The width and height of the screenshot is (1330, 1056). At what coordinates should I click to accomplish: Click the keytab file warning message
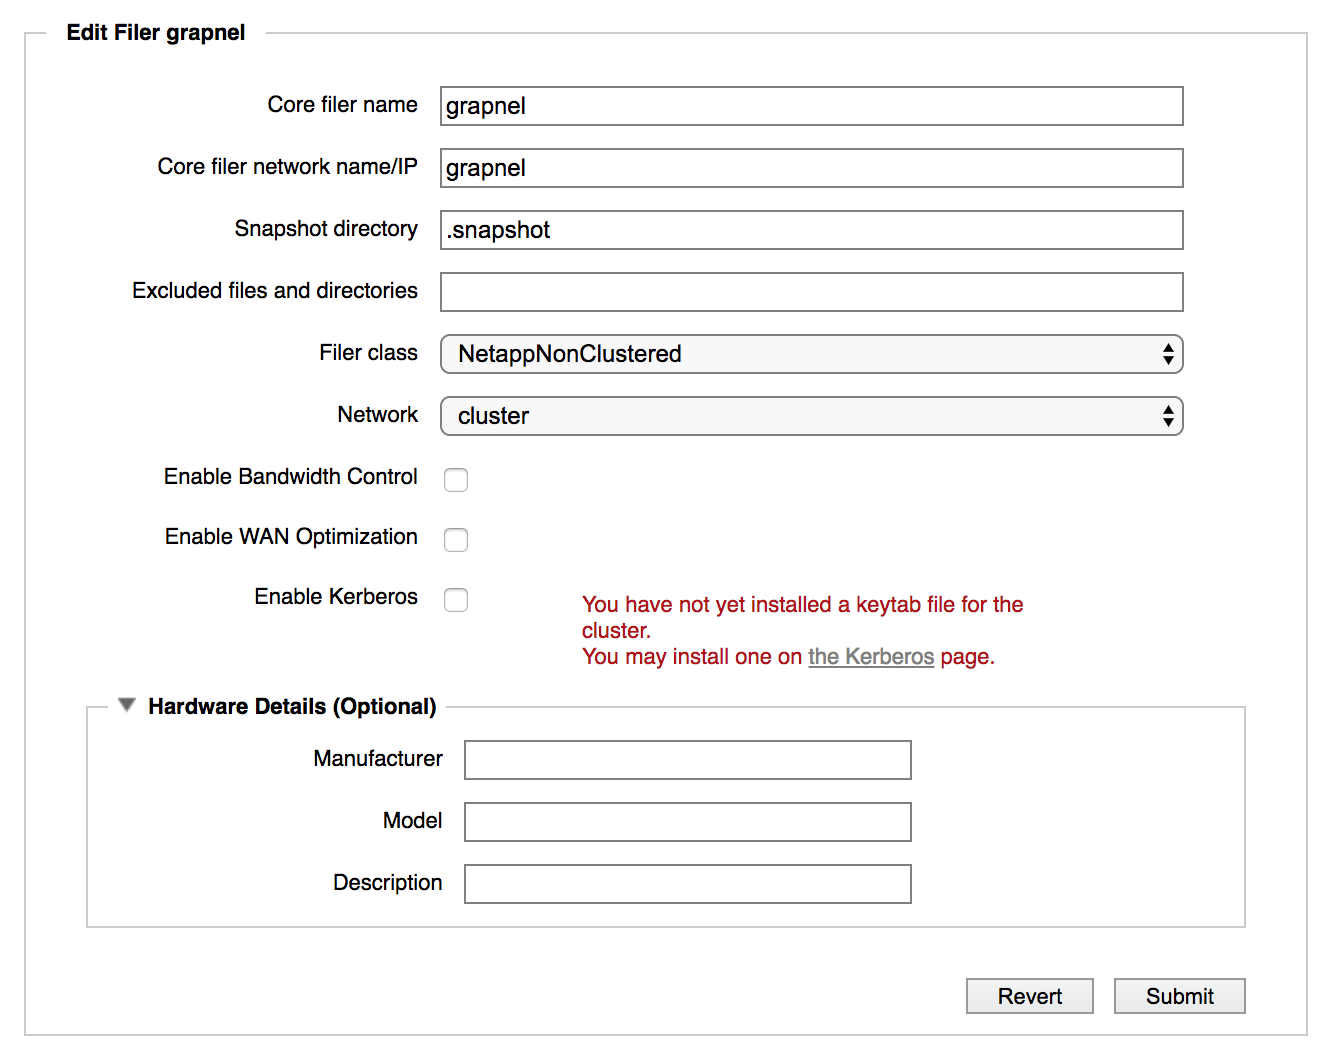802,630
